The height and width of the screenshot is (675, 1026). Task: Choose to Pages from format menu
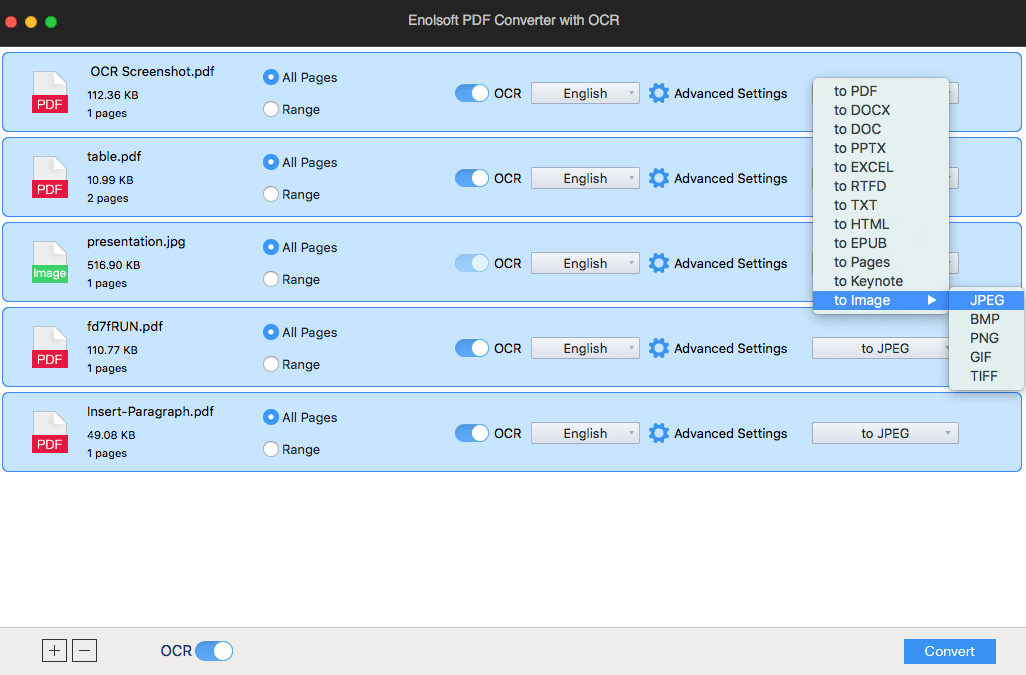point(881,262)
